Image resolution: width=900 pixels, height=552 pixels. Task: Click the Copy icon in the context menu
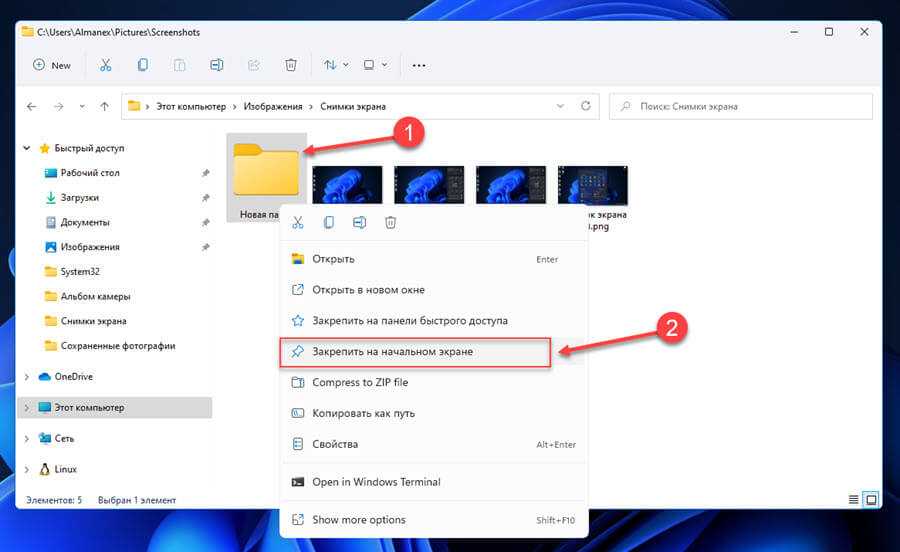click(328, 222)
